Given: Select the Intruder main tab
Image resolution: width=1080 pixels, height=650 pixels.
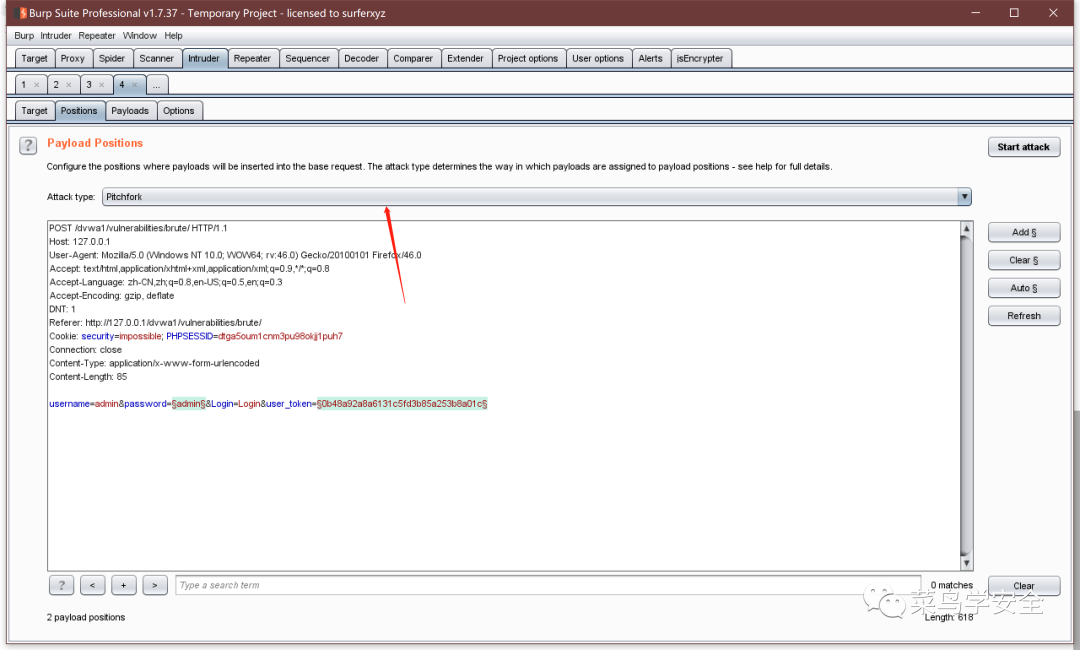Looking at the screenshot, I should pyautogui.click(x=204, y=59).
